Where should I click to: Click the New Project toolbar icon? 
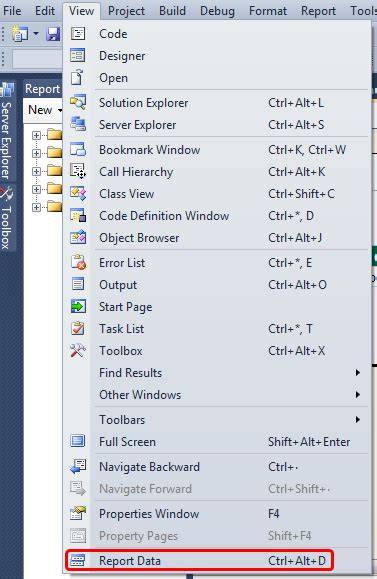click(20, 34)
